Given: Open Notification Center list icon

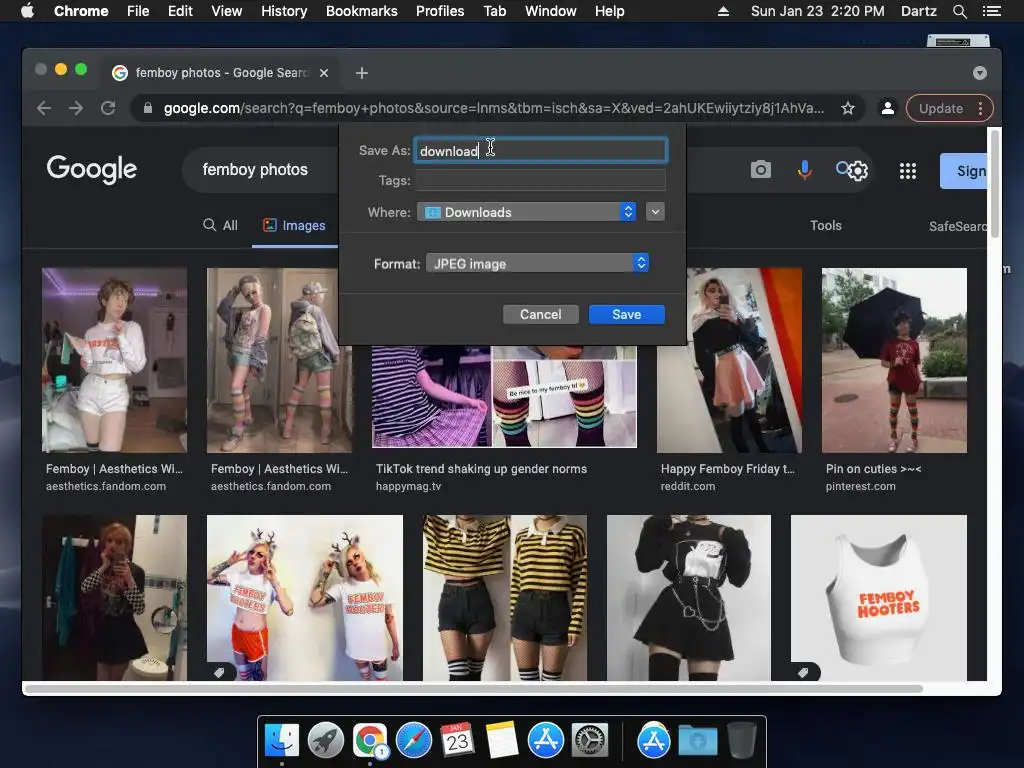Looking at the screenshot, I should coord(991,11).
